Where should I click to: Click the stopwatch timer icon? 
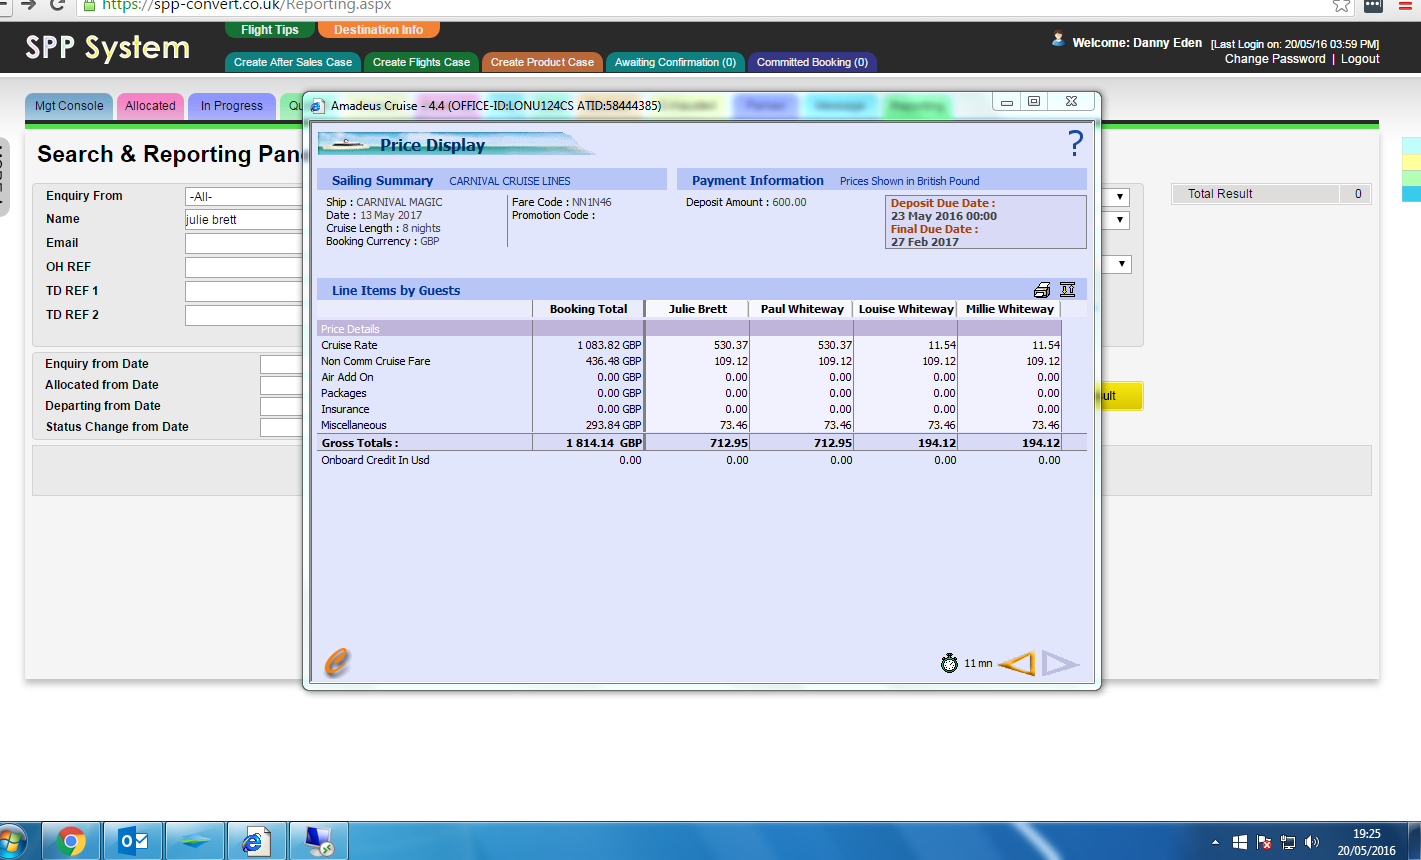[x=949, y=663]
